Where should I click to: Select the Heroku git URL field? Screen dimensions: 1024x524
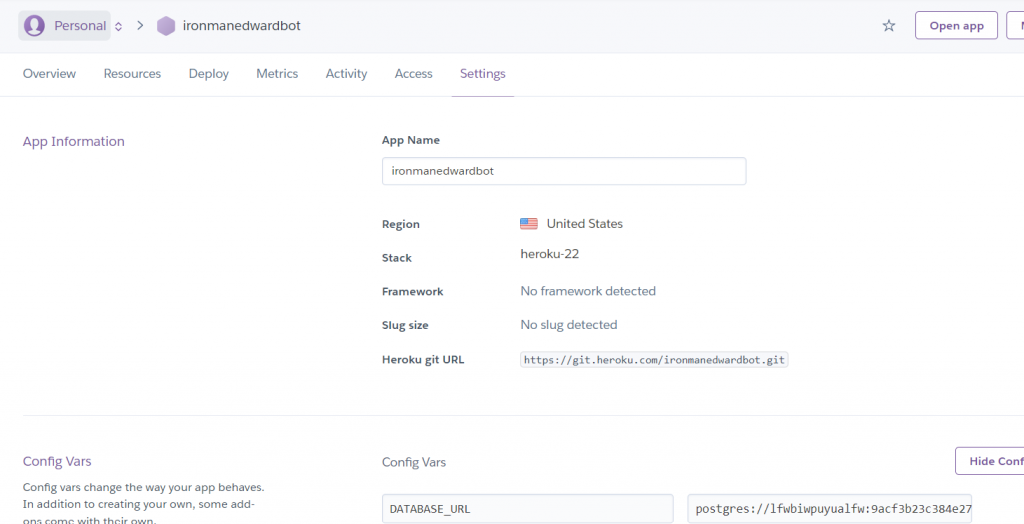[x=654, y=360]
